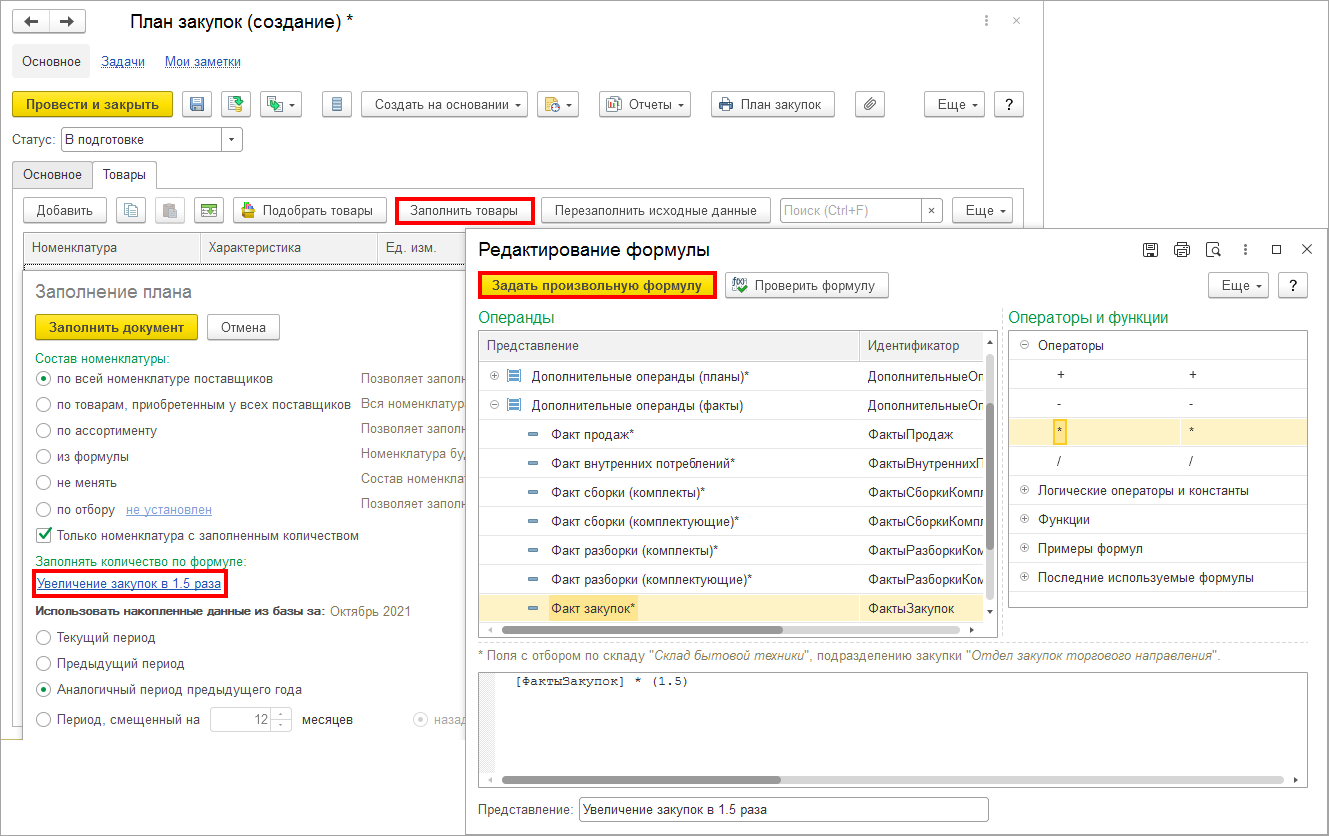Toggle Только номенклатура с заполненным количеством checkbox
1329x836 pixels.
click(44, 535)
